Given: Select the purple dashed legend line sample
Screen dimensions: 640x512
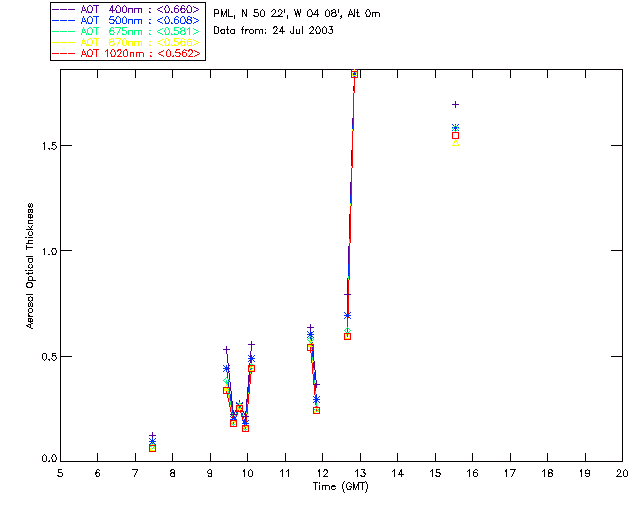Looking at the screenshot, I should (x=63, y=9).
